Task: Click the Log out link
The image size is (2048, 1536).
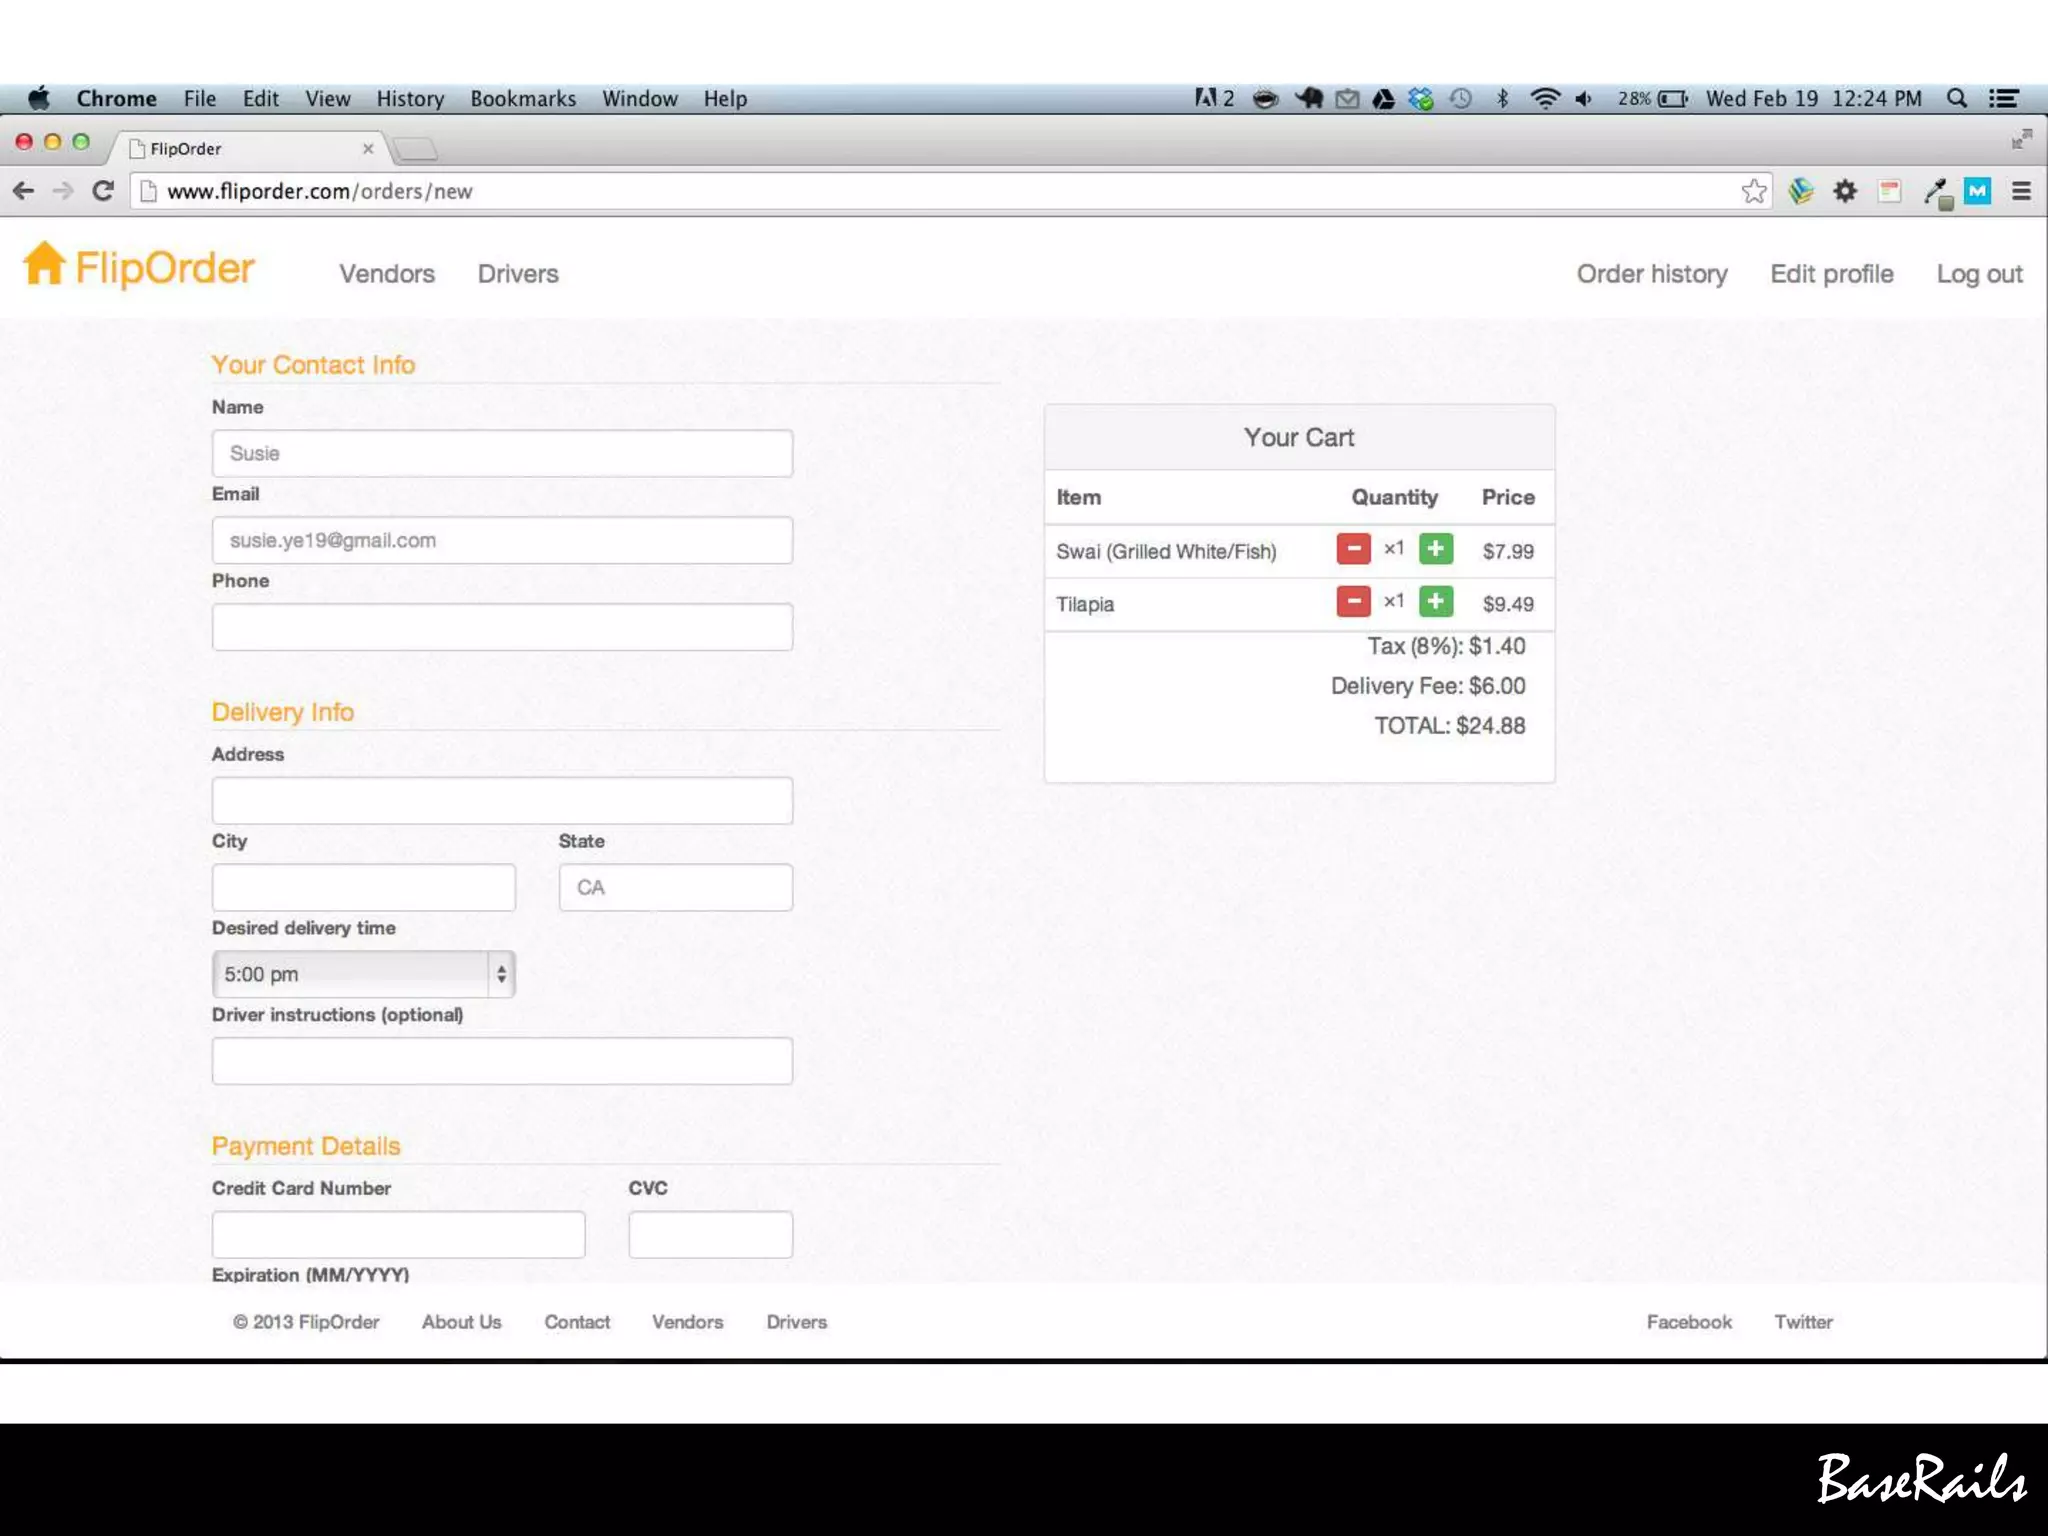Action: tap(1979, 274)
